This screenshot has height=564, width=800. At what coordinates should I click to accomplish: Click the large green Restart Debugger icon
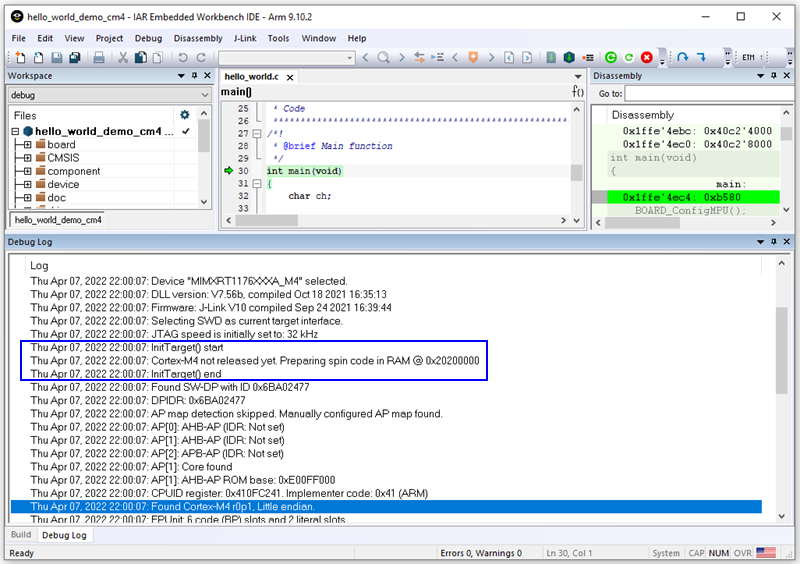click(611, 57)
